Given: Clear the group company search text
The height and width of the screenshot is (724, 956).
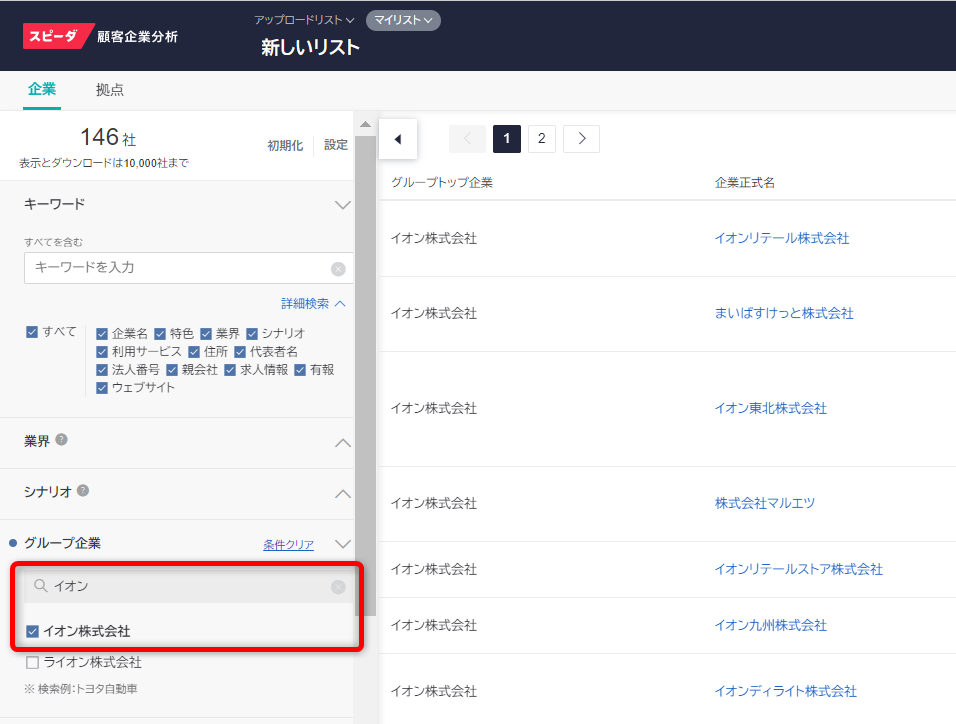Looking at the screenshot, I should pyautogui.click(x=338, y=587).
